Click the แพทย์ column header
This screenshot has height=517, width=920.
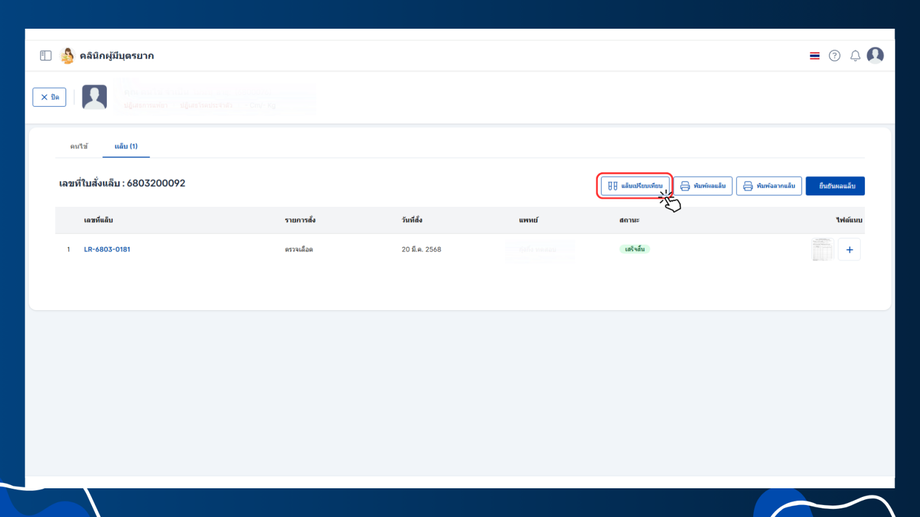click(528, 220)
